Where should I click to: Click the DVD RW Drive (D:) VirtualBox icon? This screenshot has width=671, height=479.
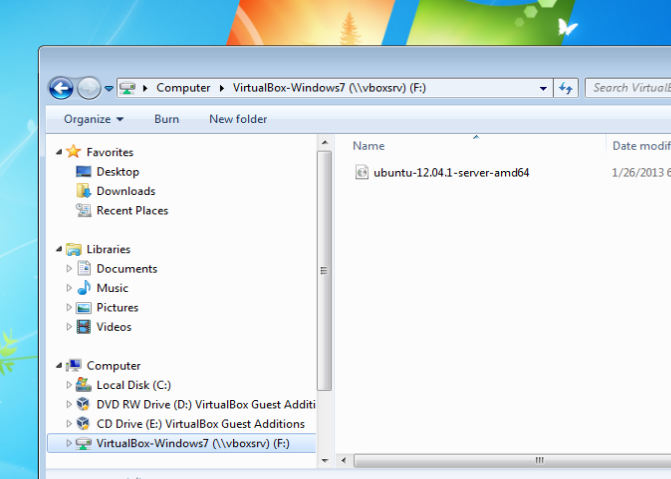point(83,404)
